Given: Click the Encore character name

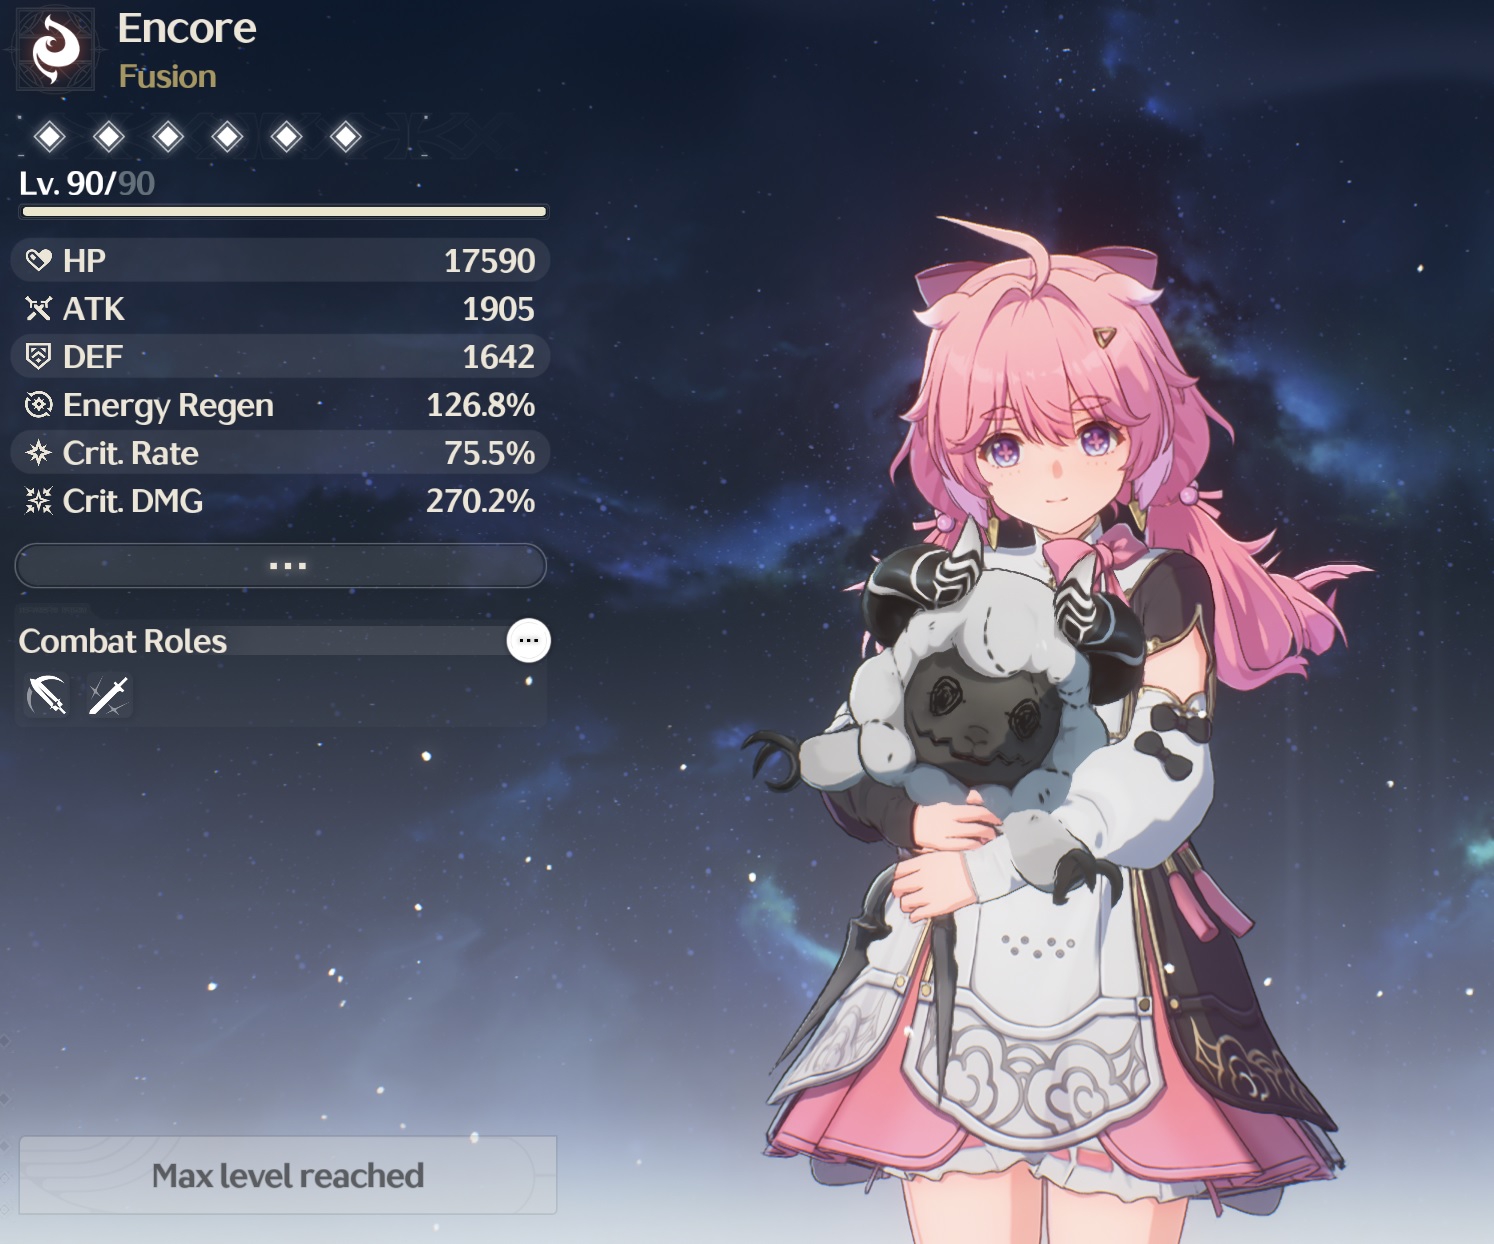Looking at the screenshot, I should point(187,28).
